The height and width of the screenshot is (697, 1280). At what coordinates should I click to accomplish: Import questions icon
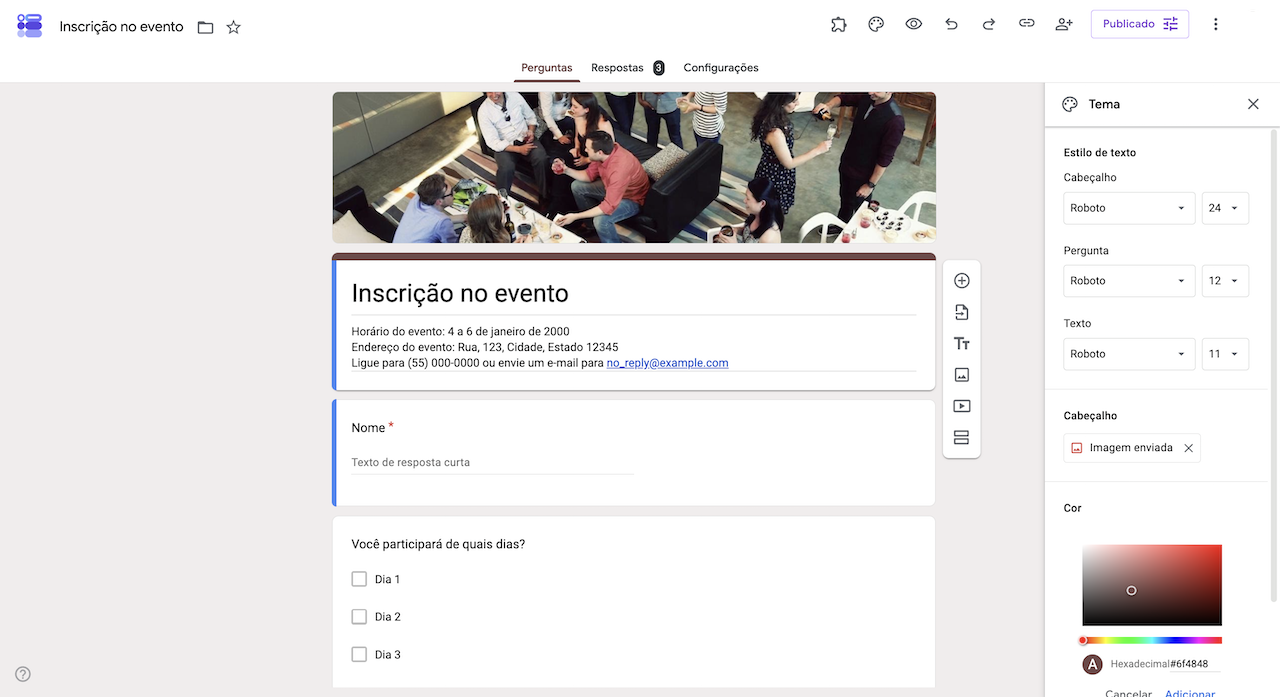[962, 312]
